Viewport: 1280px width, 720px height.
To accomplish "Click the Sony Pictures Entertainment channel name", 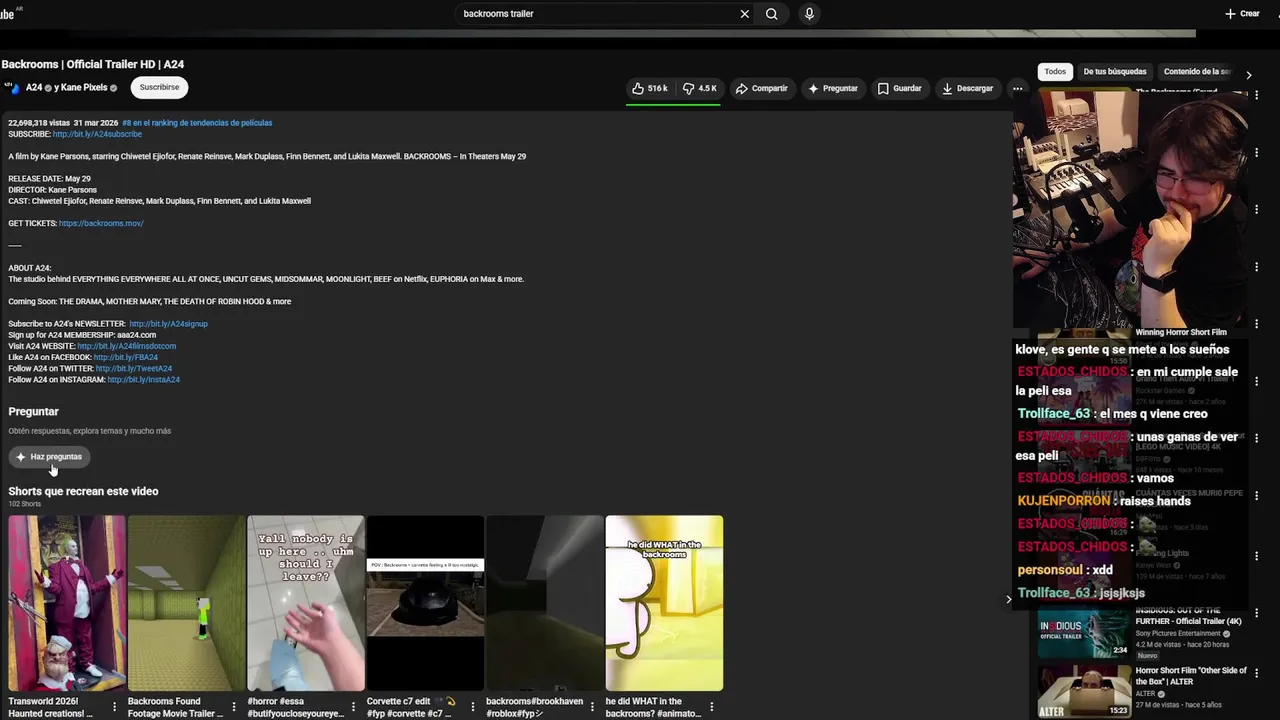I will tap(1178, 634).
